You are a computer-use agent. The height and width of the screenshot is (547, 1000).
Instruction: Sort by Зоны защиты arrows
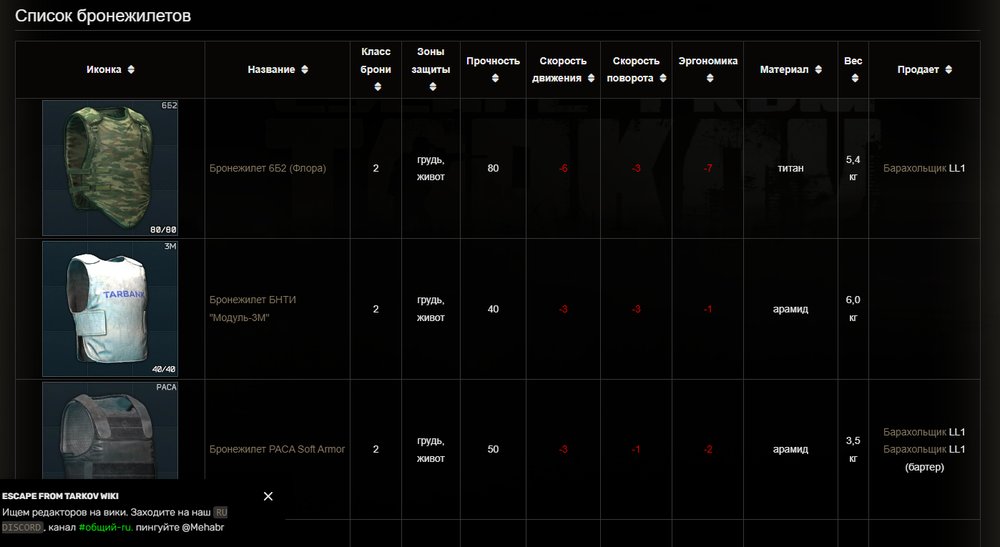click(432, 87)
